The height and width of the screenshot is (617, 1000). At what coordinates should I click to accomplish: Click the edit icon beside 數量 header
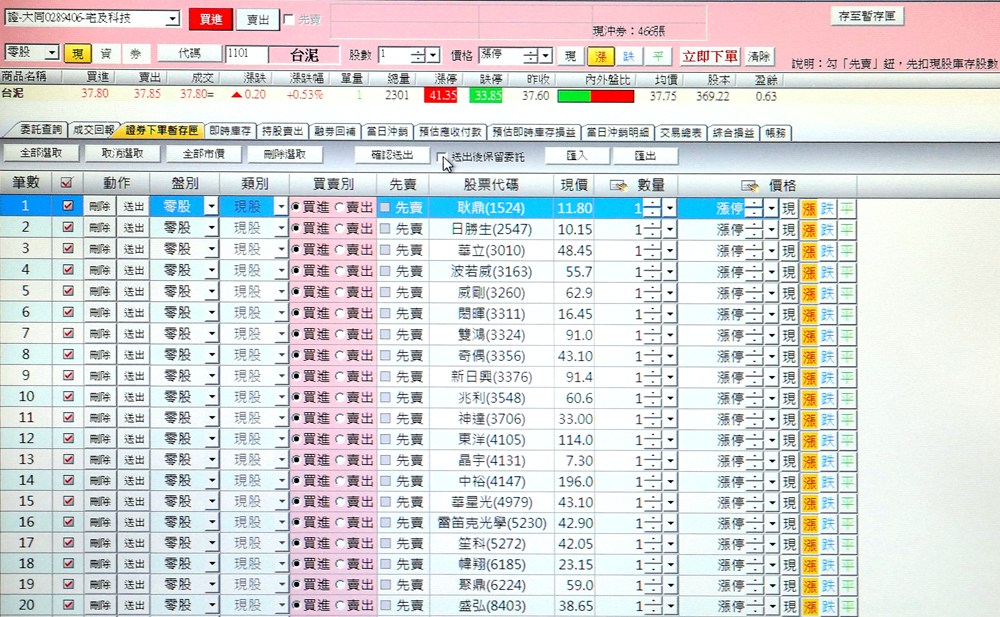pos(618,186)
